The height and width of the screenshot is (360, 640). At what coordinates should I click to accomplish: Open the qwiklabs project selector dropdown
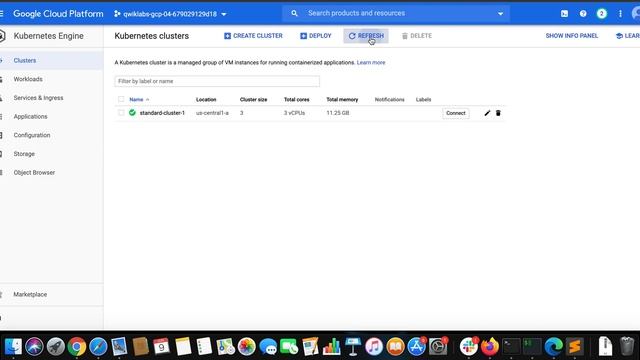click(170, 14)
